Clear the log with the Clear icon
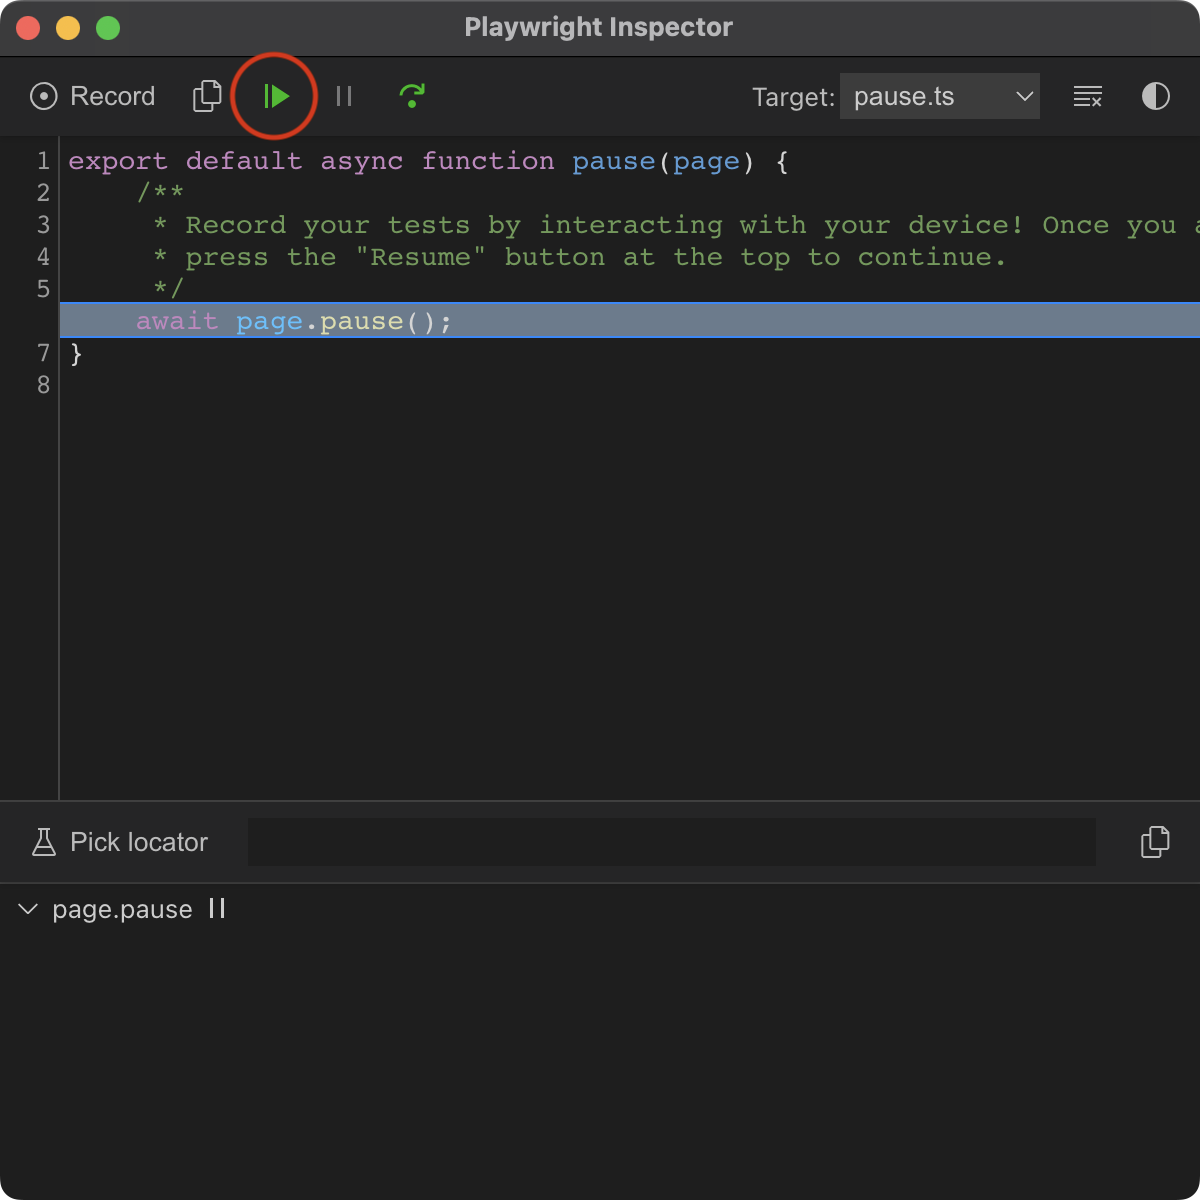The image size is (1200, 1200). coord(1088,96)
